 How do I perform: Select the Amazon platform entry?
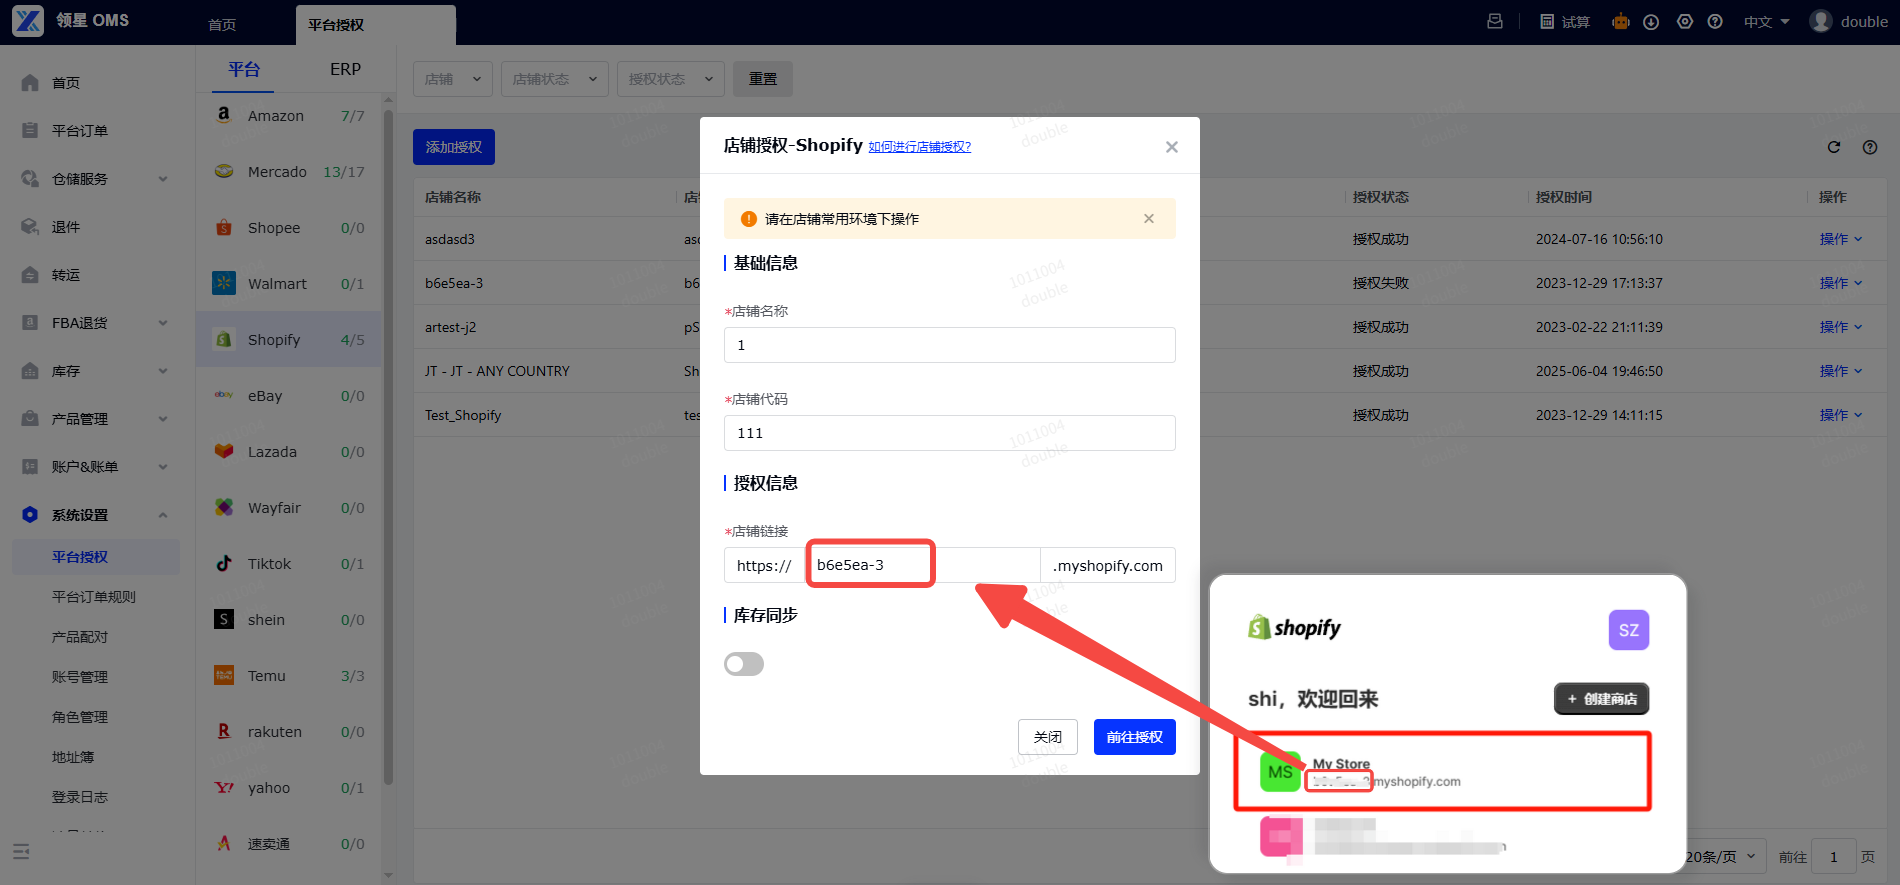289,116
